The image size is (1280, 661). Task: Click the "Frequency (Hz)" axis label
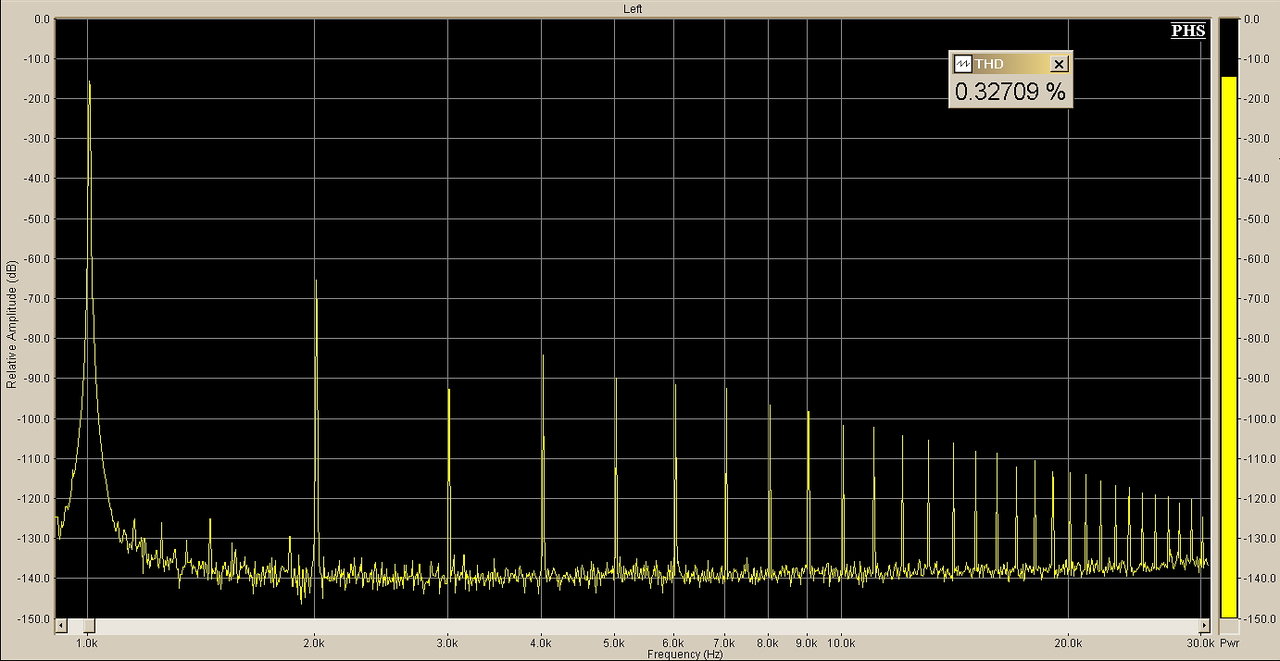click(x=684, y=655)
